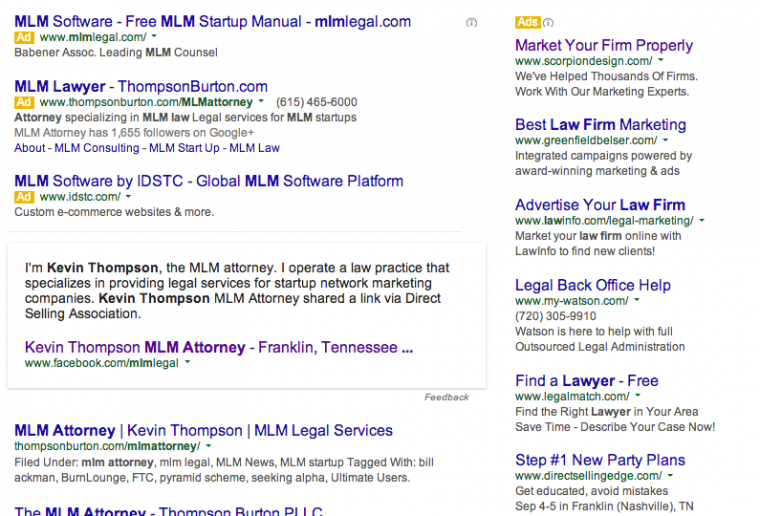Expand dropdown arrow next to www.idstc.com/
The width and height of the screenshot is (760, 516).
pos(128,196)
